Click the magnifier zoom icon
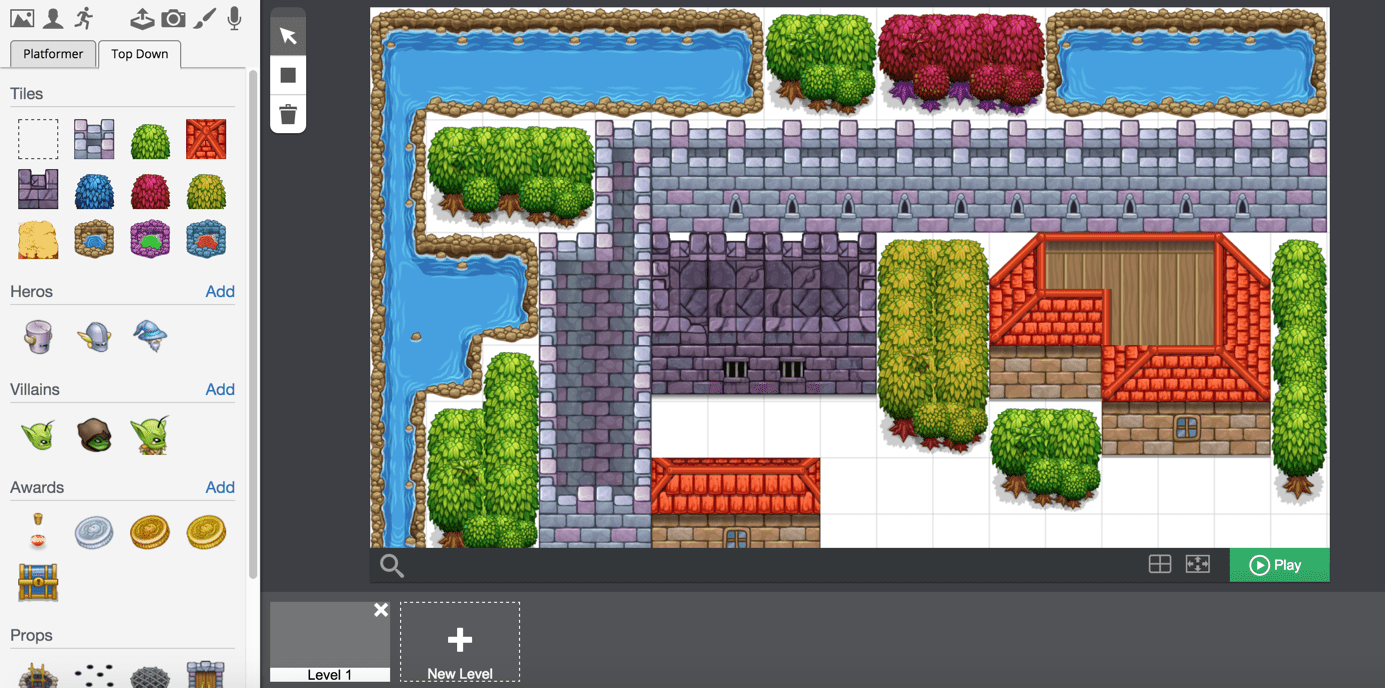The image size is (1385, 688). (x=392, y=566)
